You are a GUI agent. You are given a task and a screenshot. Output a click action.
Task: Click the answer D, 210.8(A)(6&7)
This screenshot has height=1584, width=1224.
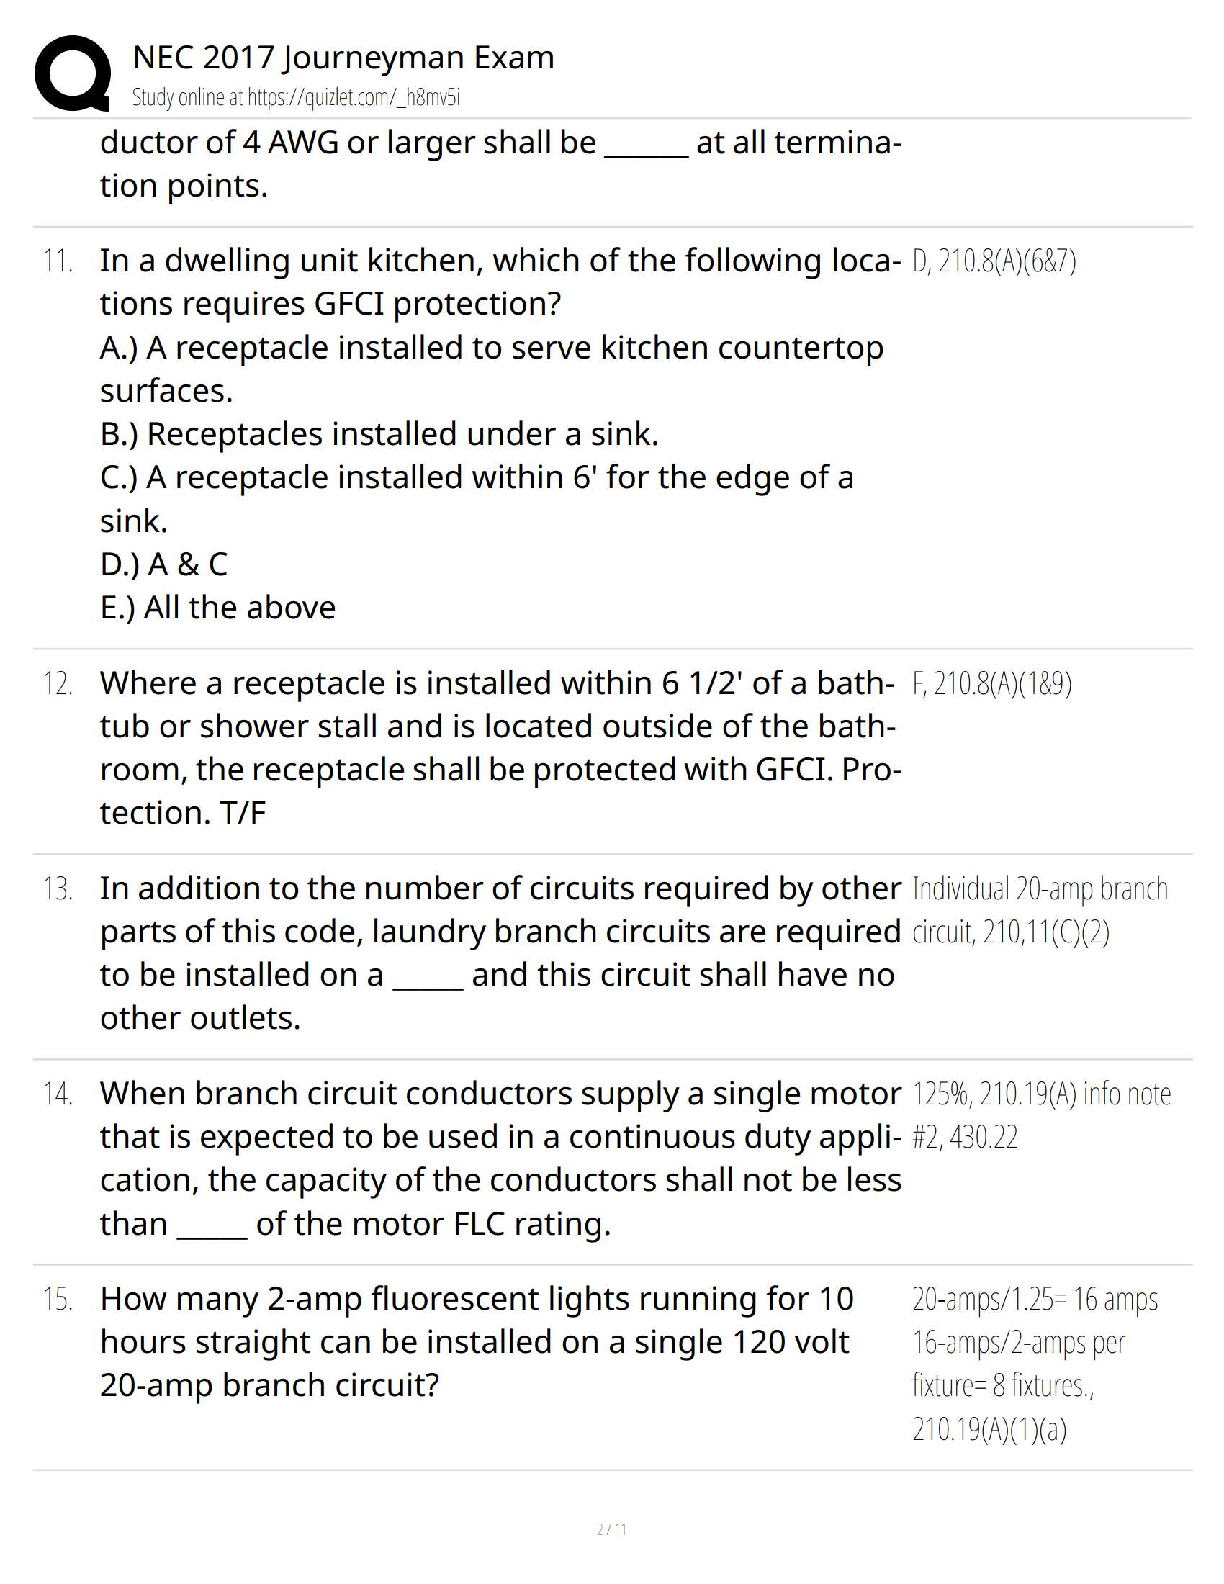[x=994, y=262]
